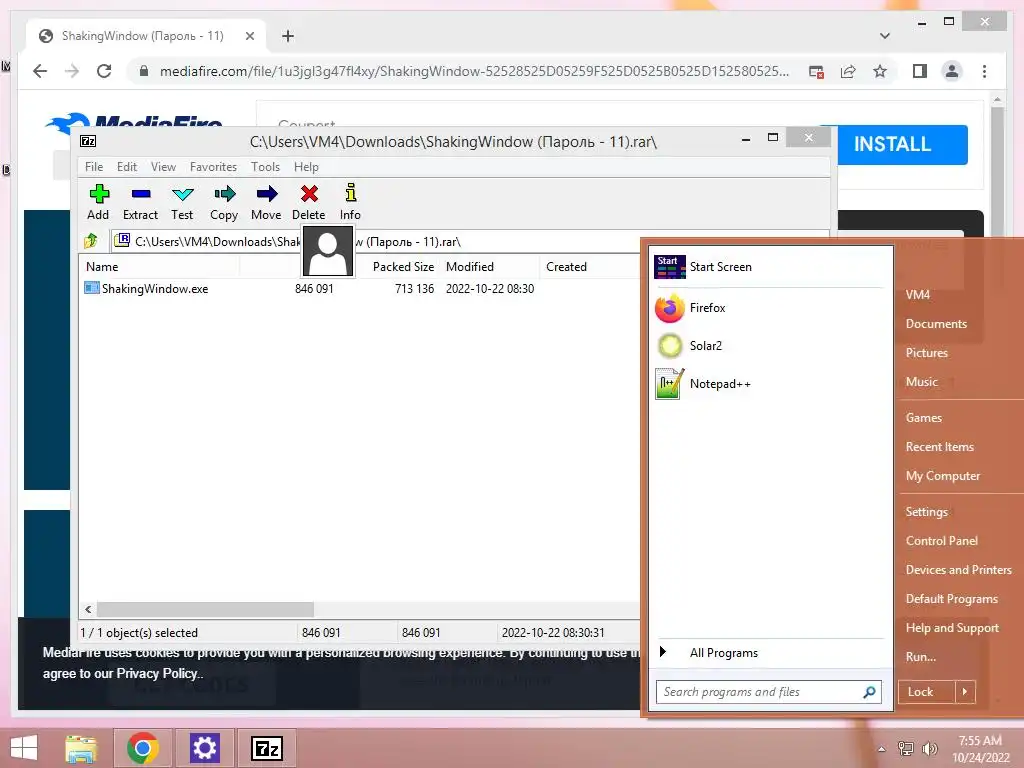Open Settings in the Start menu
This screenshot has height=768, width=1024.
tap(926, 512)
